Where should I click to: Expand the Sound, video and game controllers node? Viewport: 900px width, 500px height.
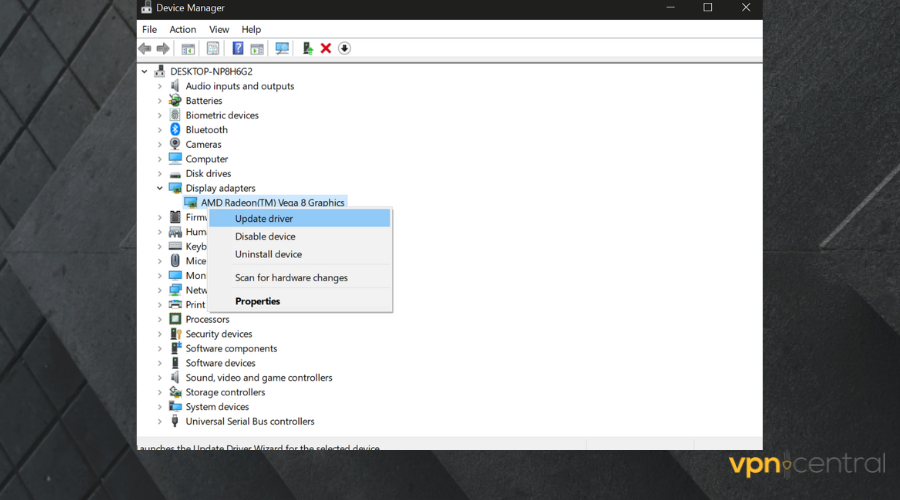coord(160,378)
